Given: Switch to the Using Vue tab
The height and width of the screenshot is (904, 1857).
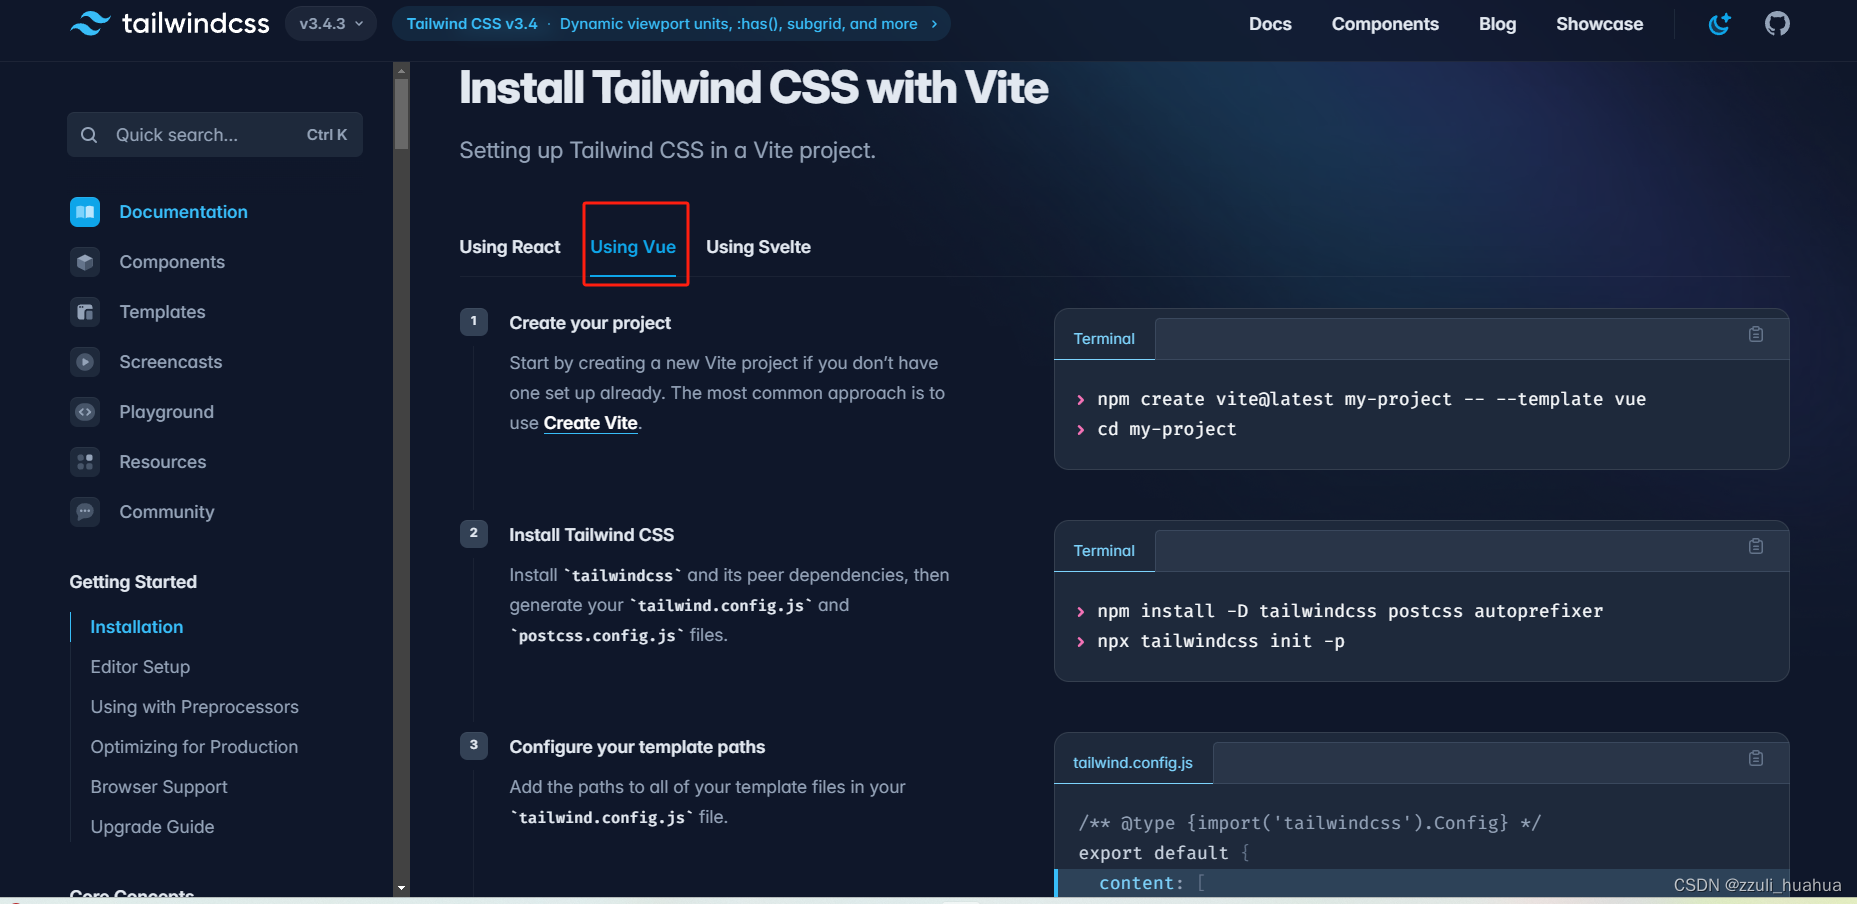Looking at the screenshot, I should (633, 247).
